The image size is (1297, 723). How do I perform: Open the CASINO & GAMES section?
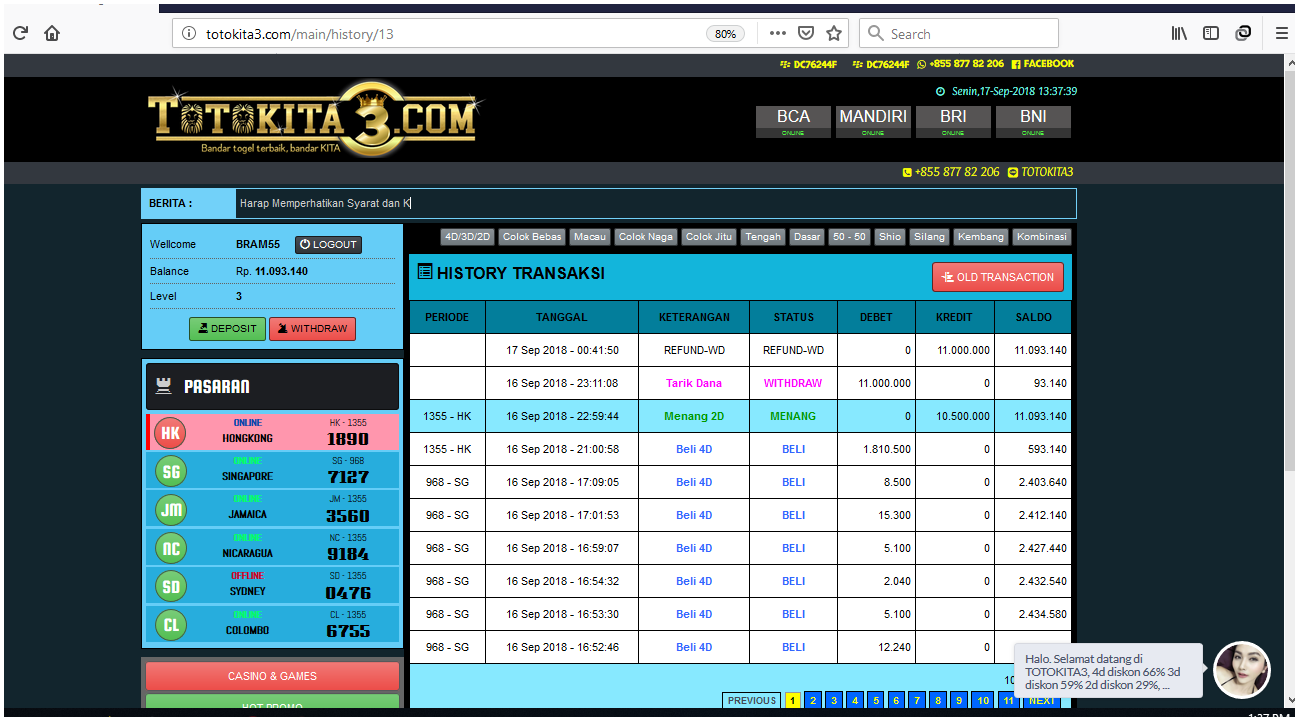coord(272,676)
